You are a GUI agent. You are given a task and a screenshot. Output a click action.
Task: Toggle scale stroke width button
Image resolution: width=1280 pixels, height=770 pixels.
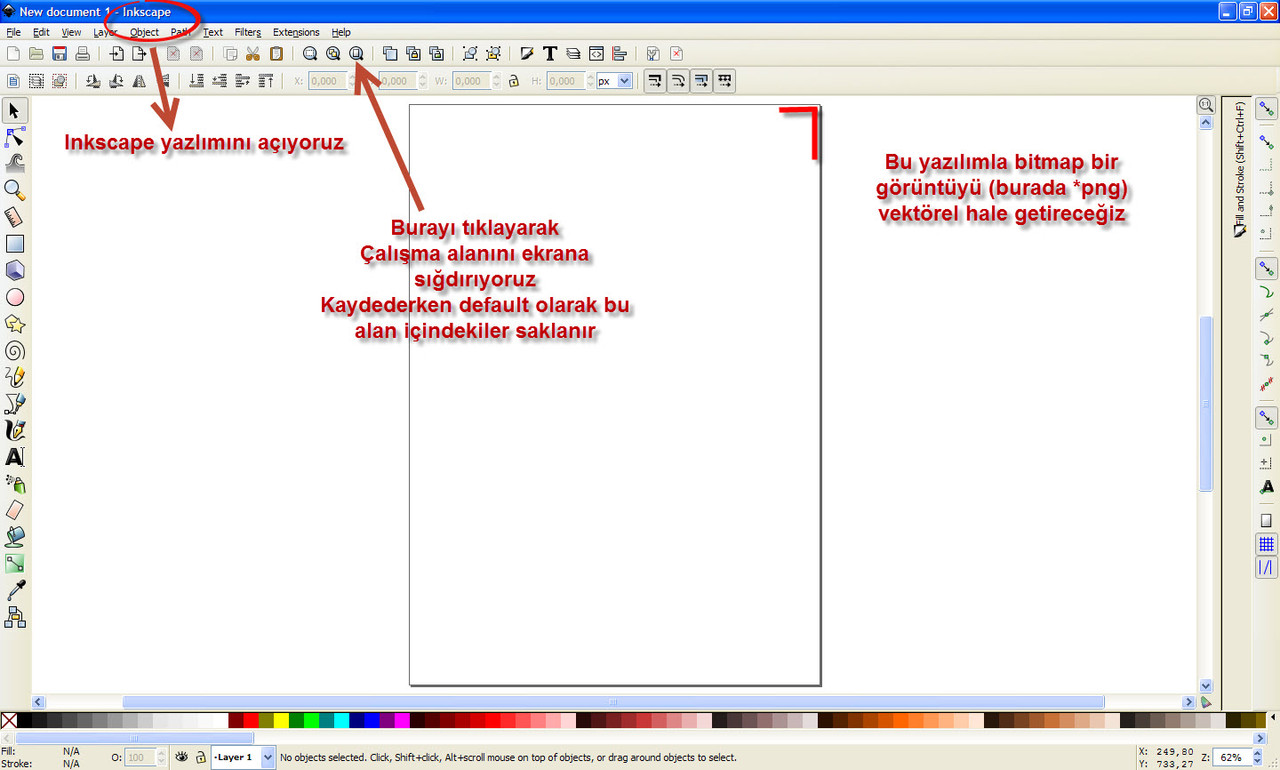click(655, 81)
